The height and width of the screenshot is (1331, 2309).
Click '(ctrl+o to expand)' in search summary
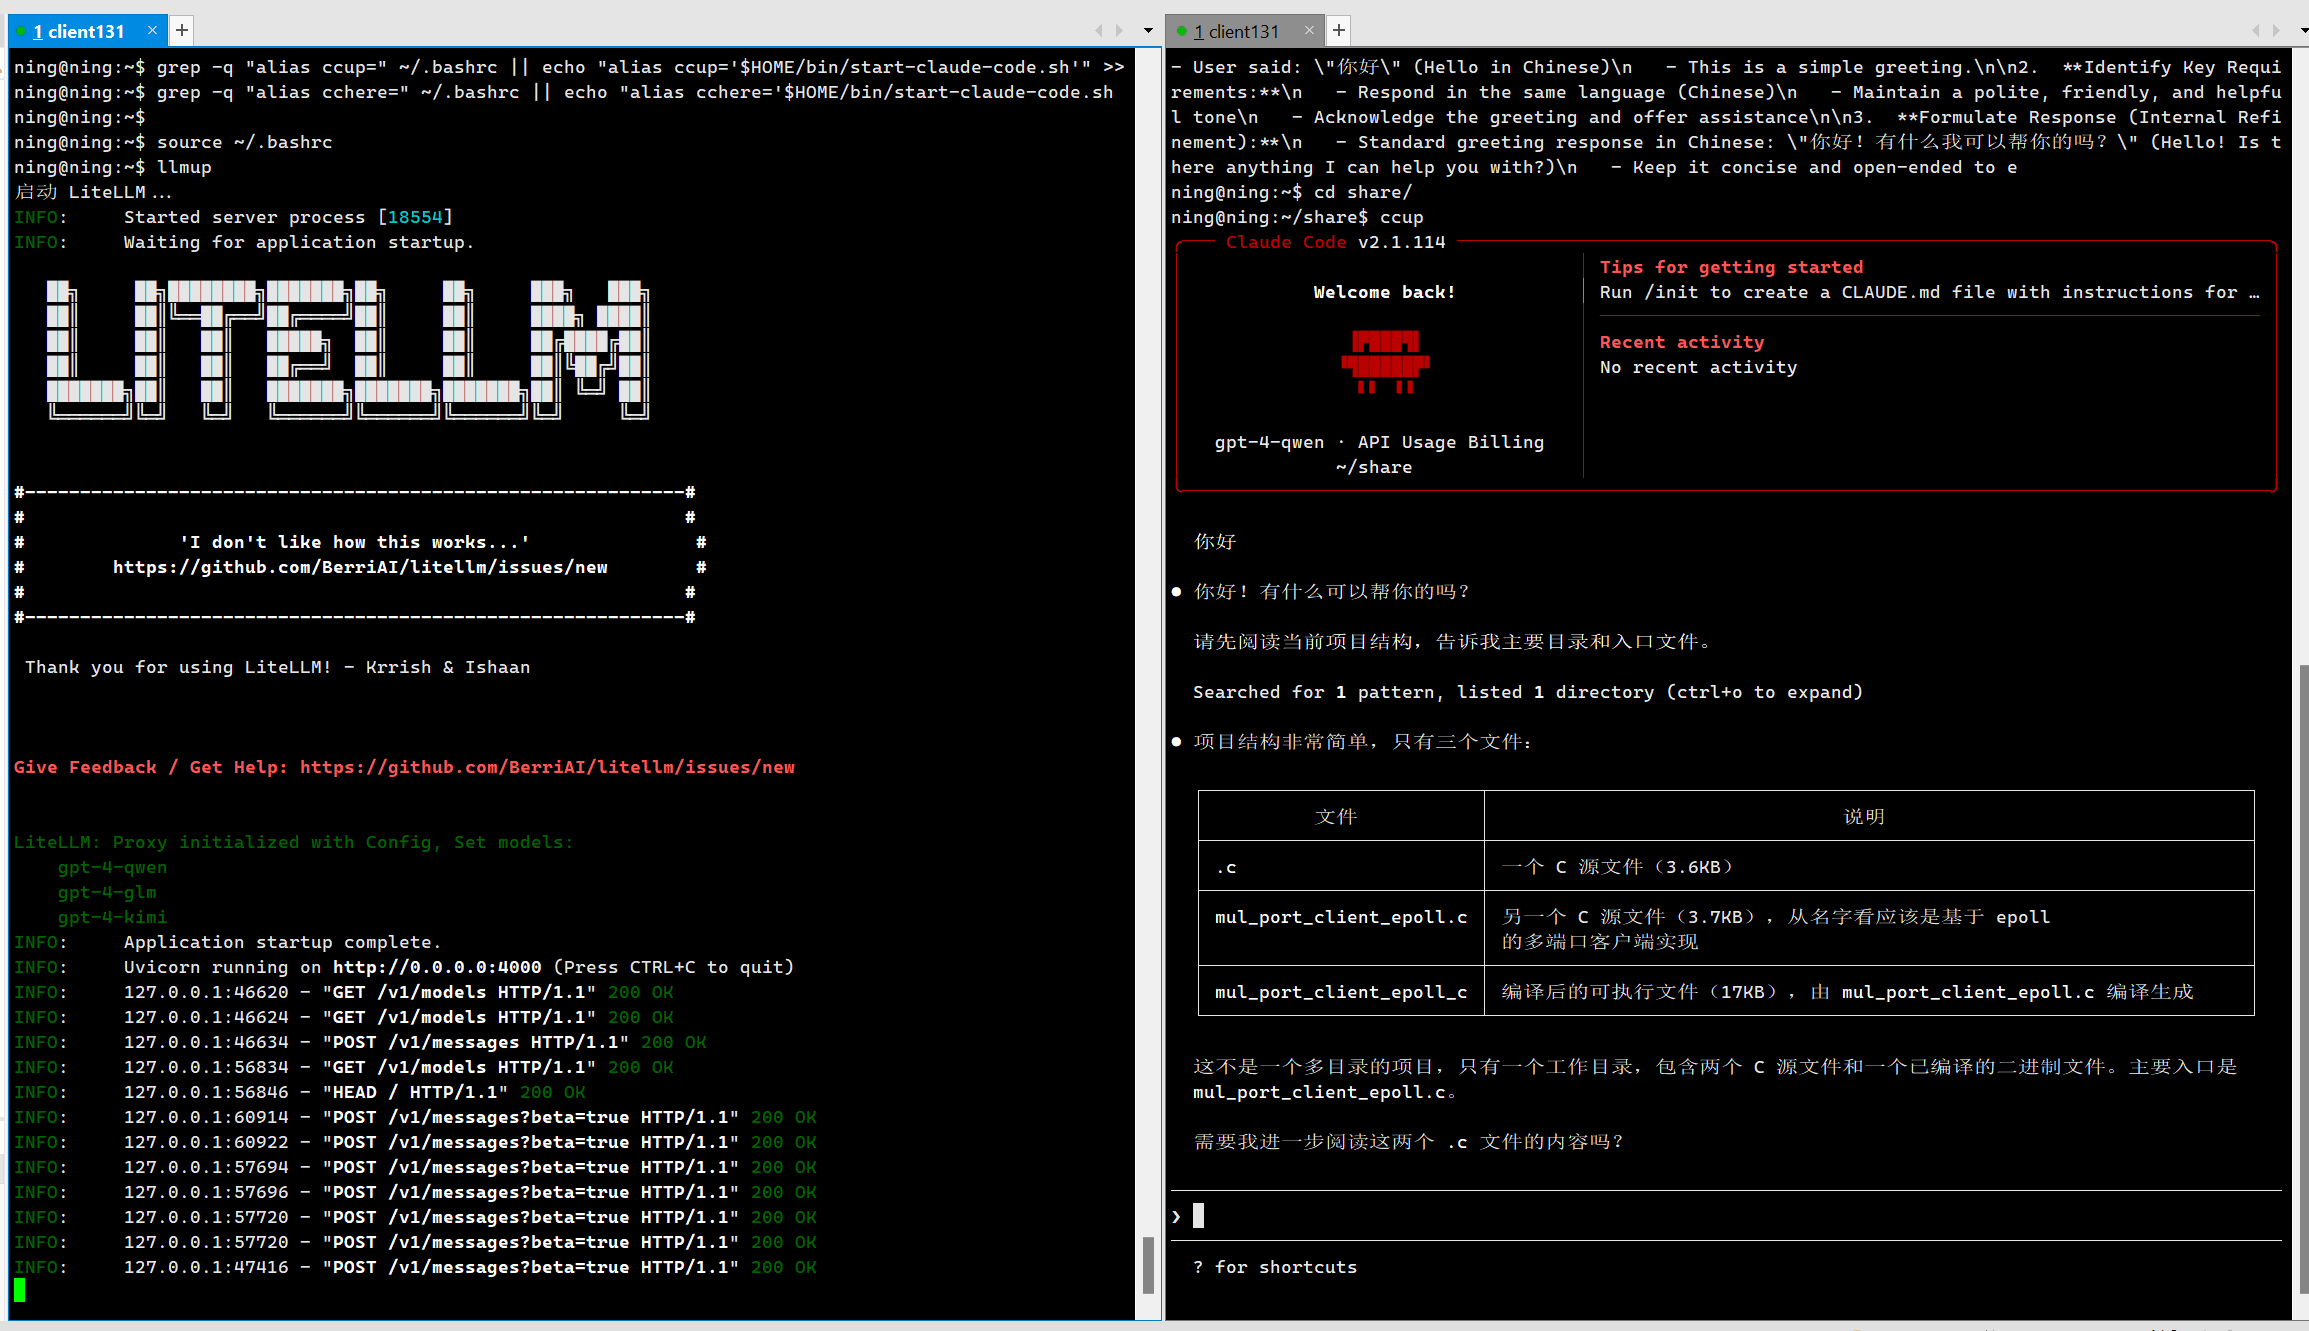click(x=1764, y=692)
